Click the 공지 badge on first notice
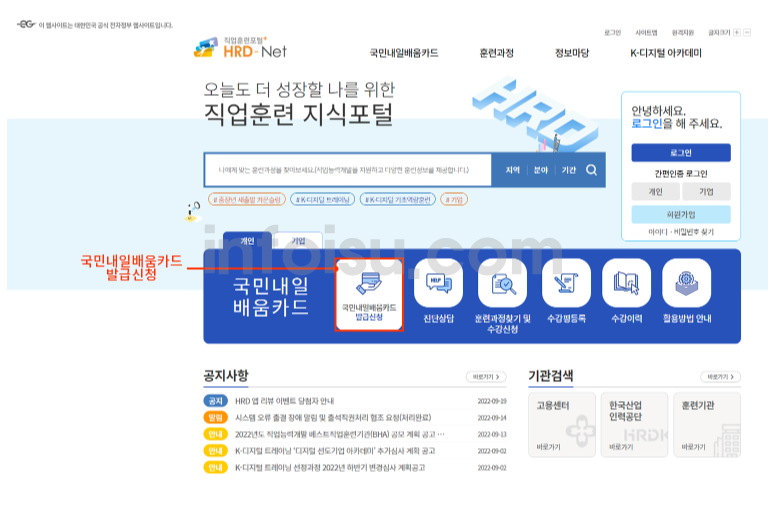 (x=216, y=401)
